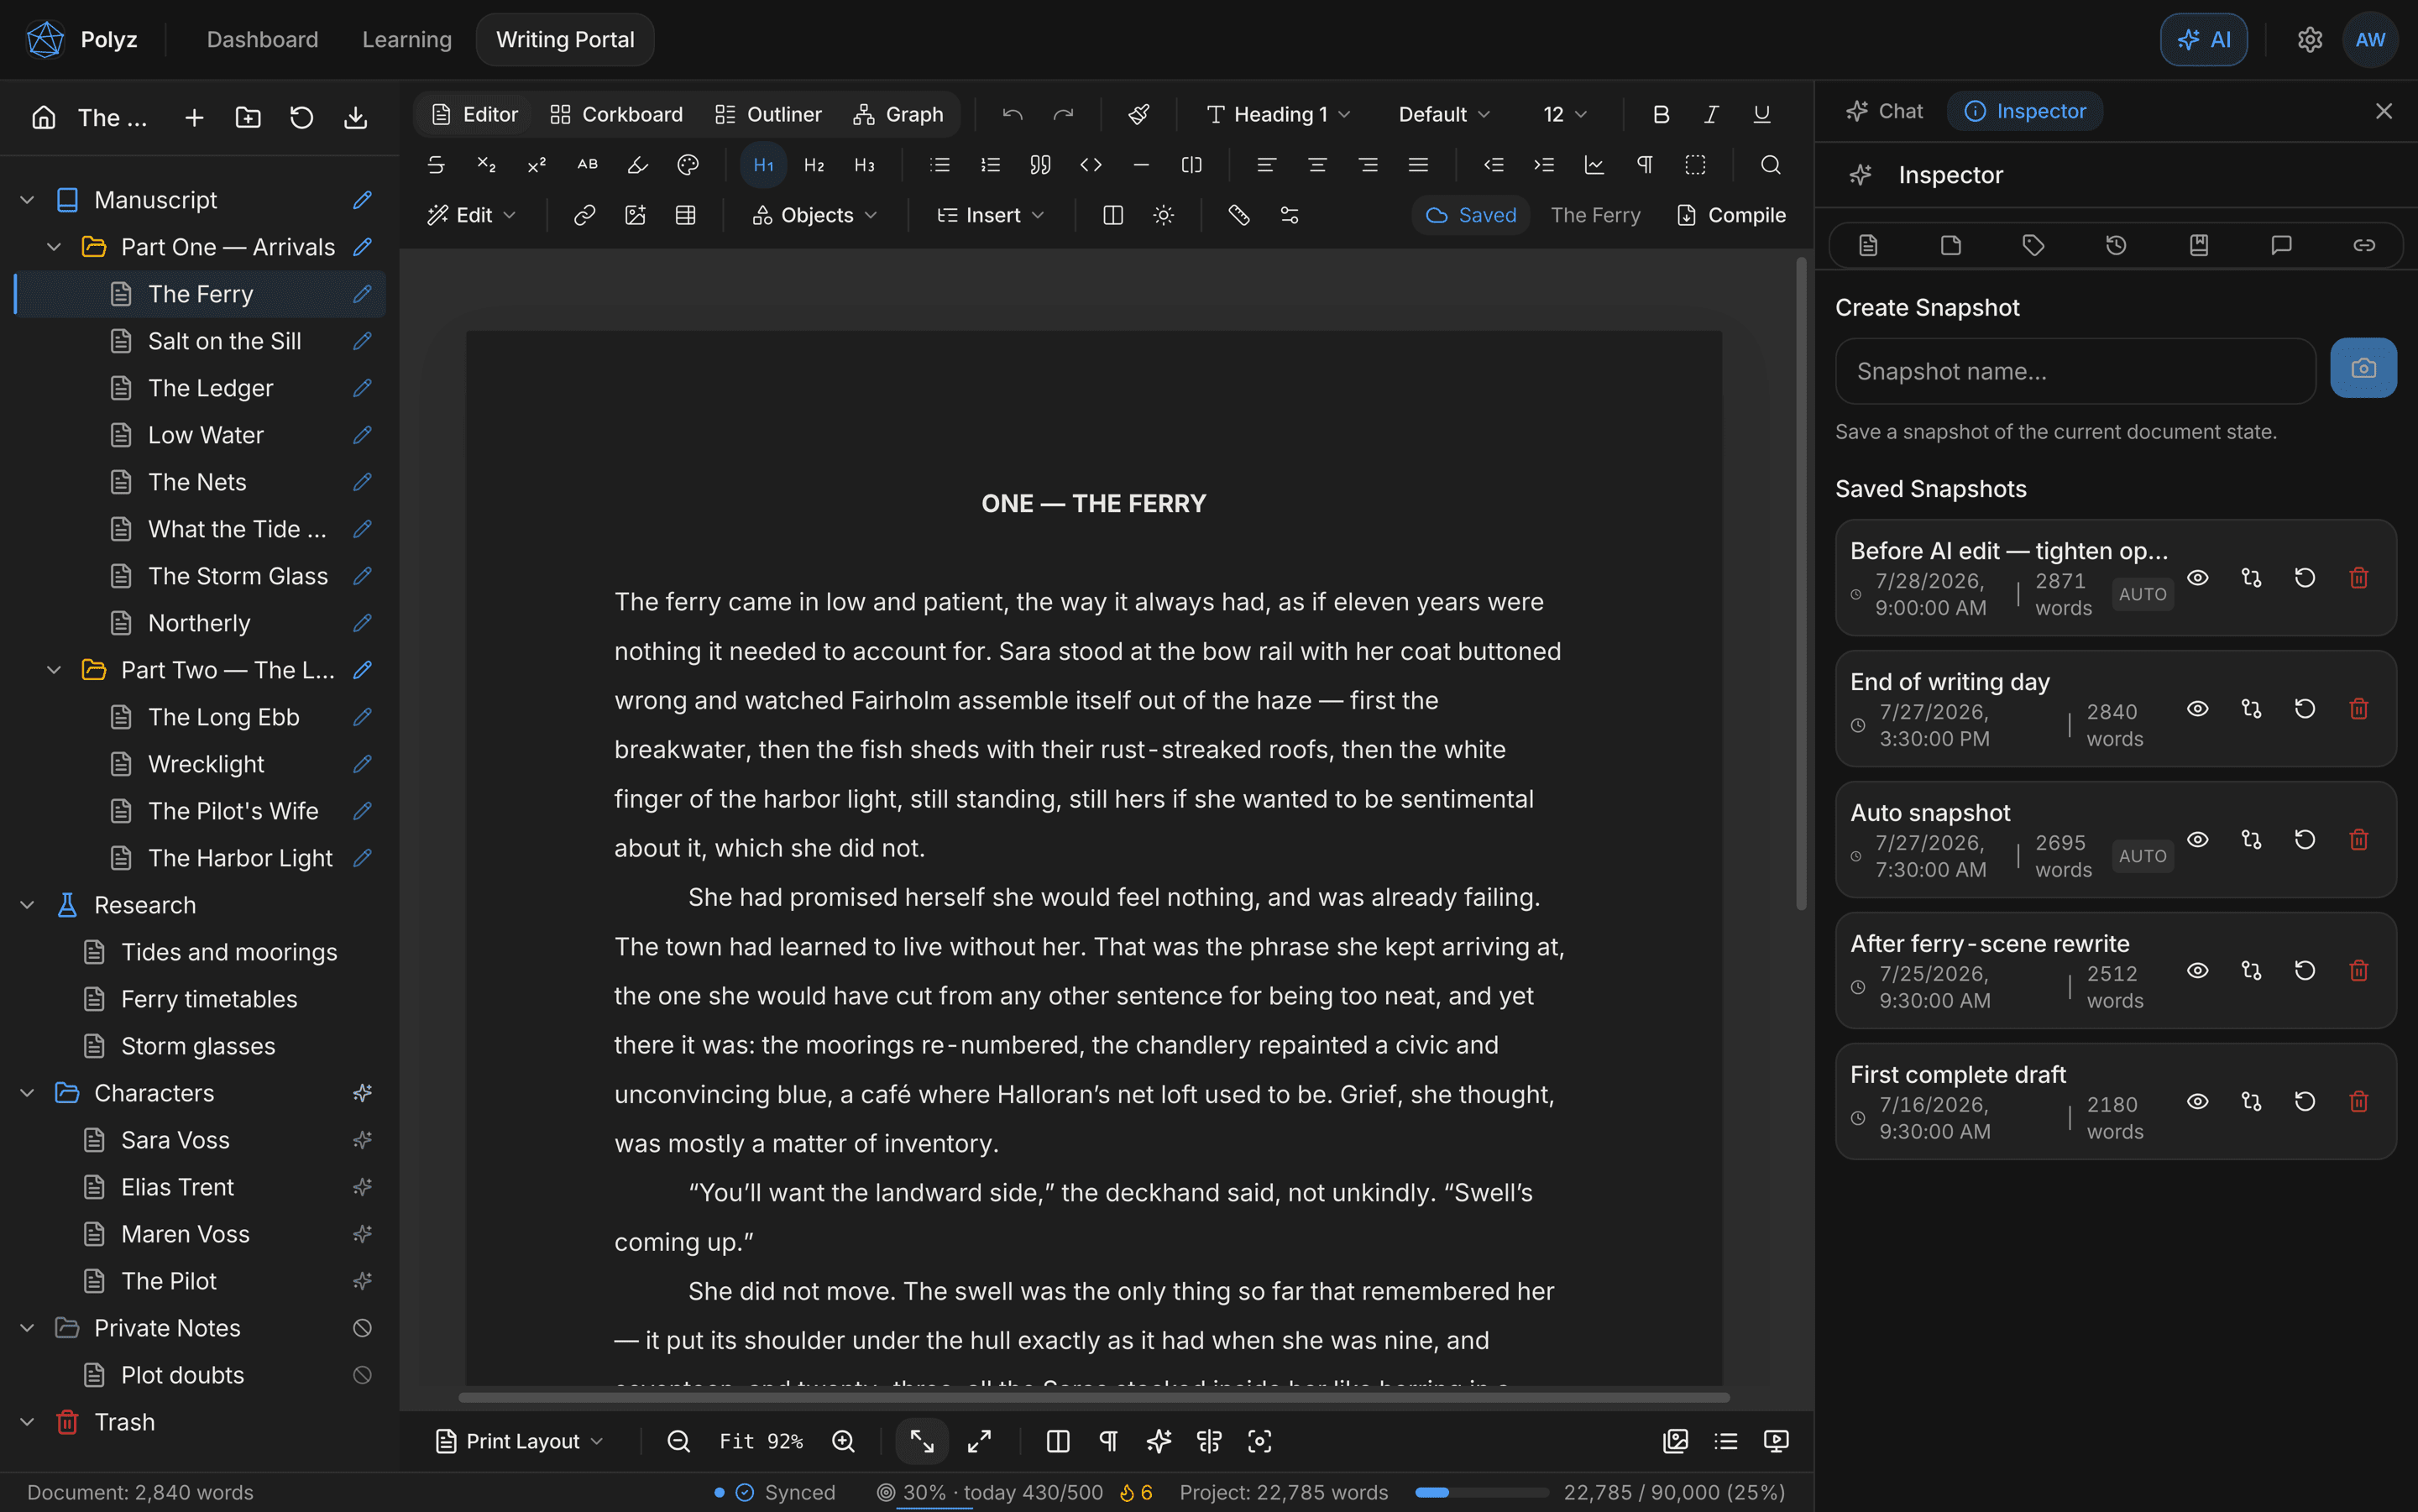The width and height of the screenshot is (2418, 1512).
Task: Open search in the editor toolbar
Action: coord(1770,165)
